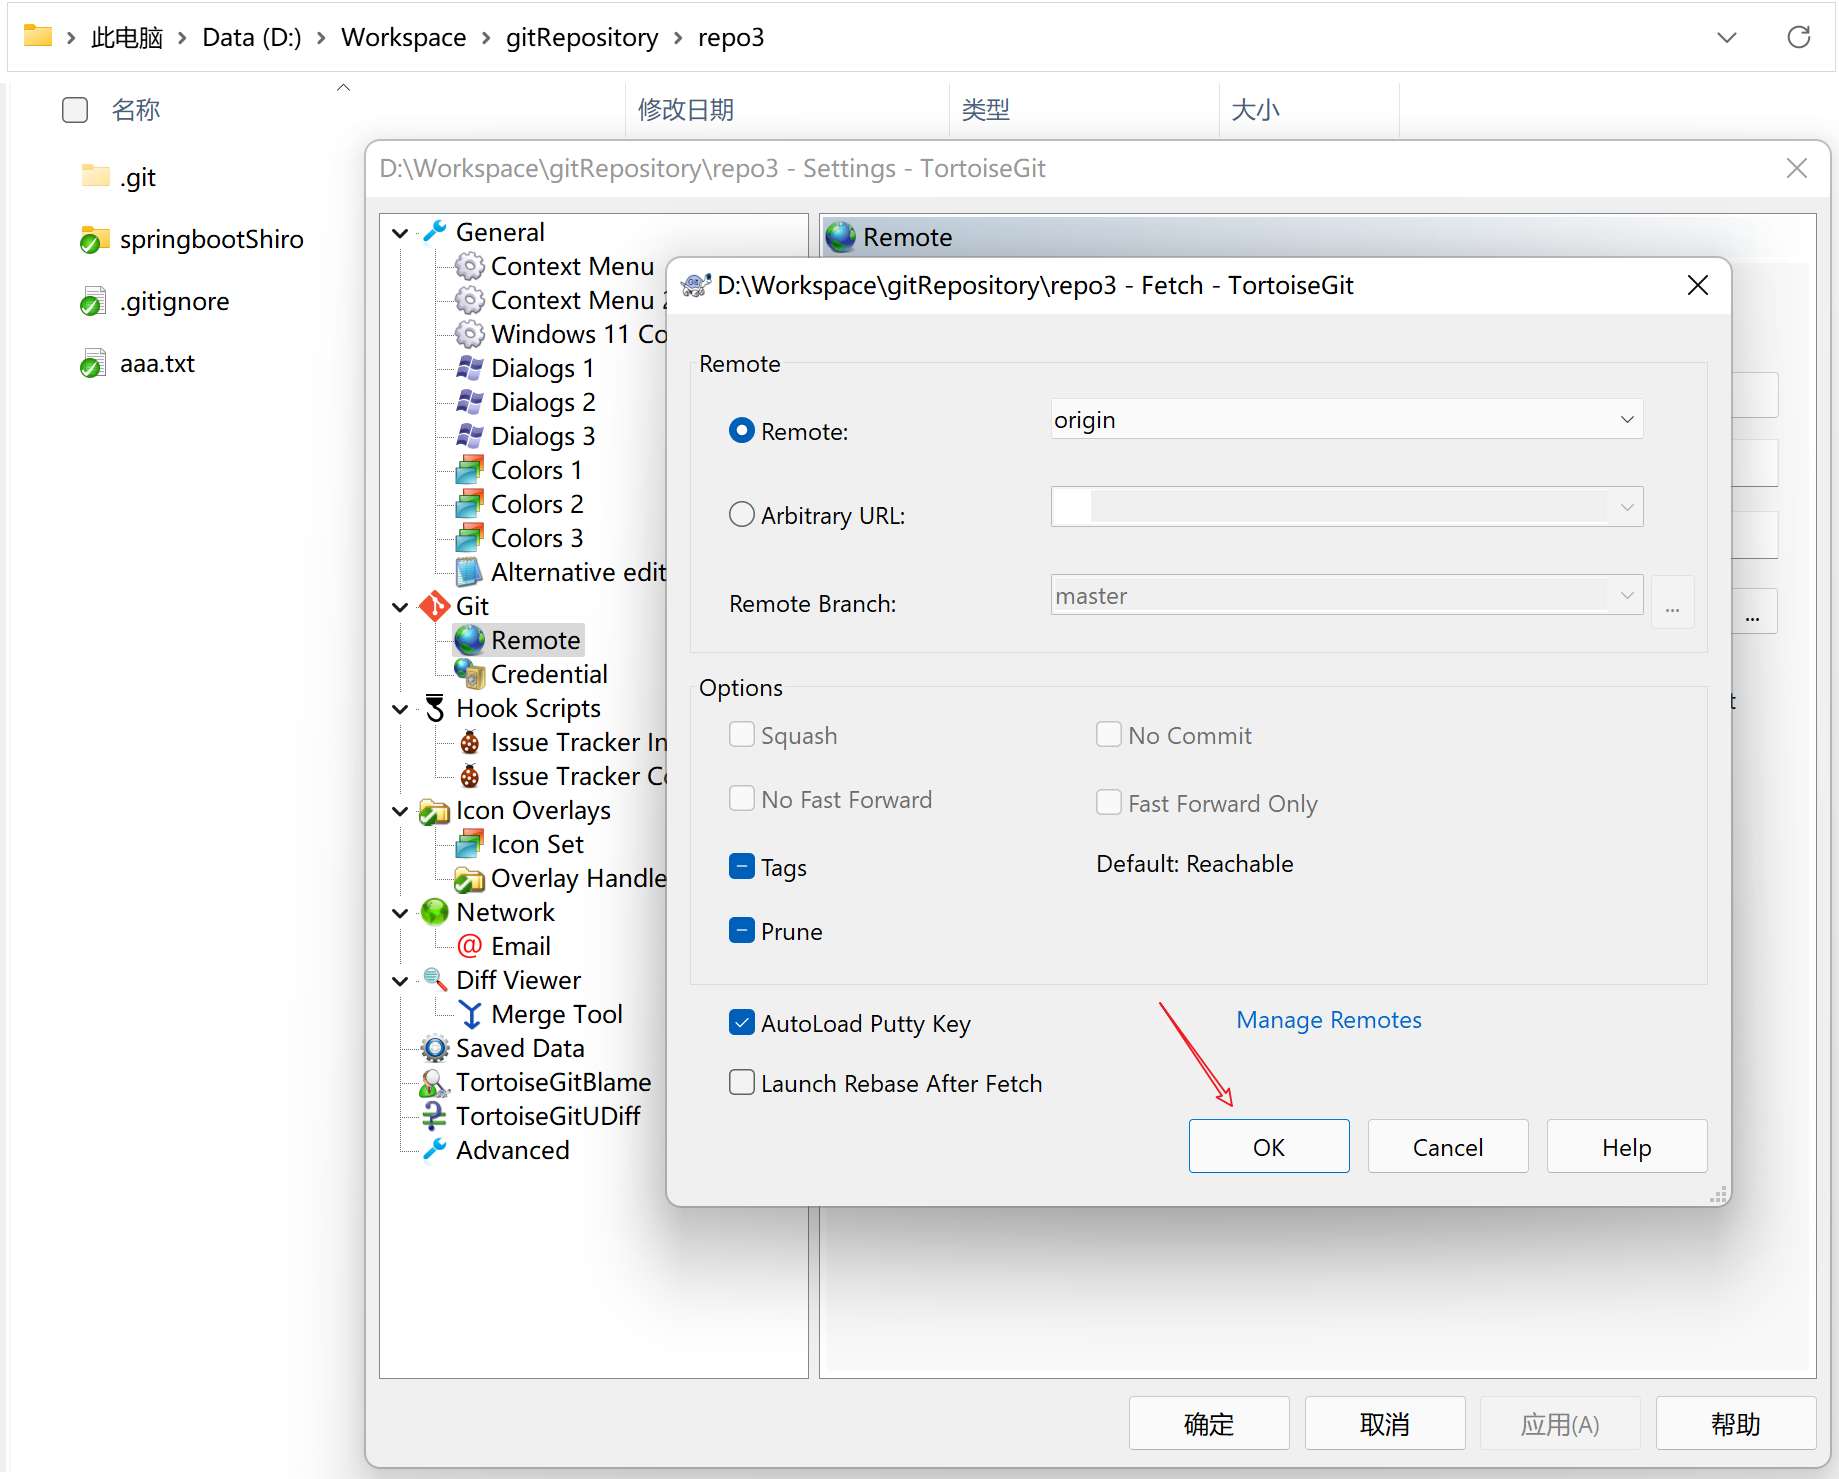Click the TortoiseGitBlame icon
Viewport: 1839px width, 1479px height.
click(x=434, y=1082)
